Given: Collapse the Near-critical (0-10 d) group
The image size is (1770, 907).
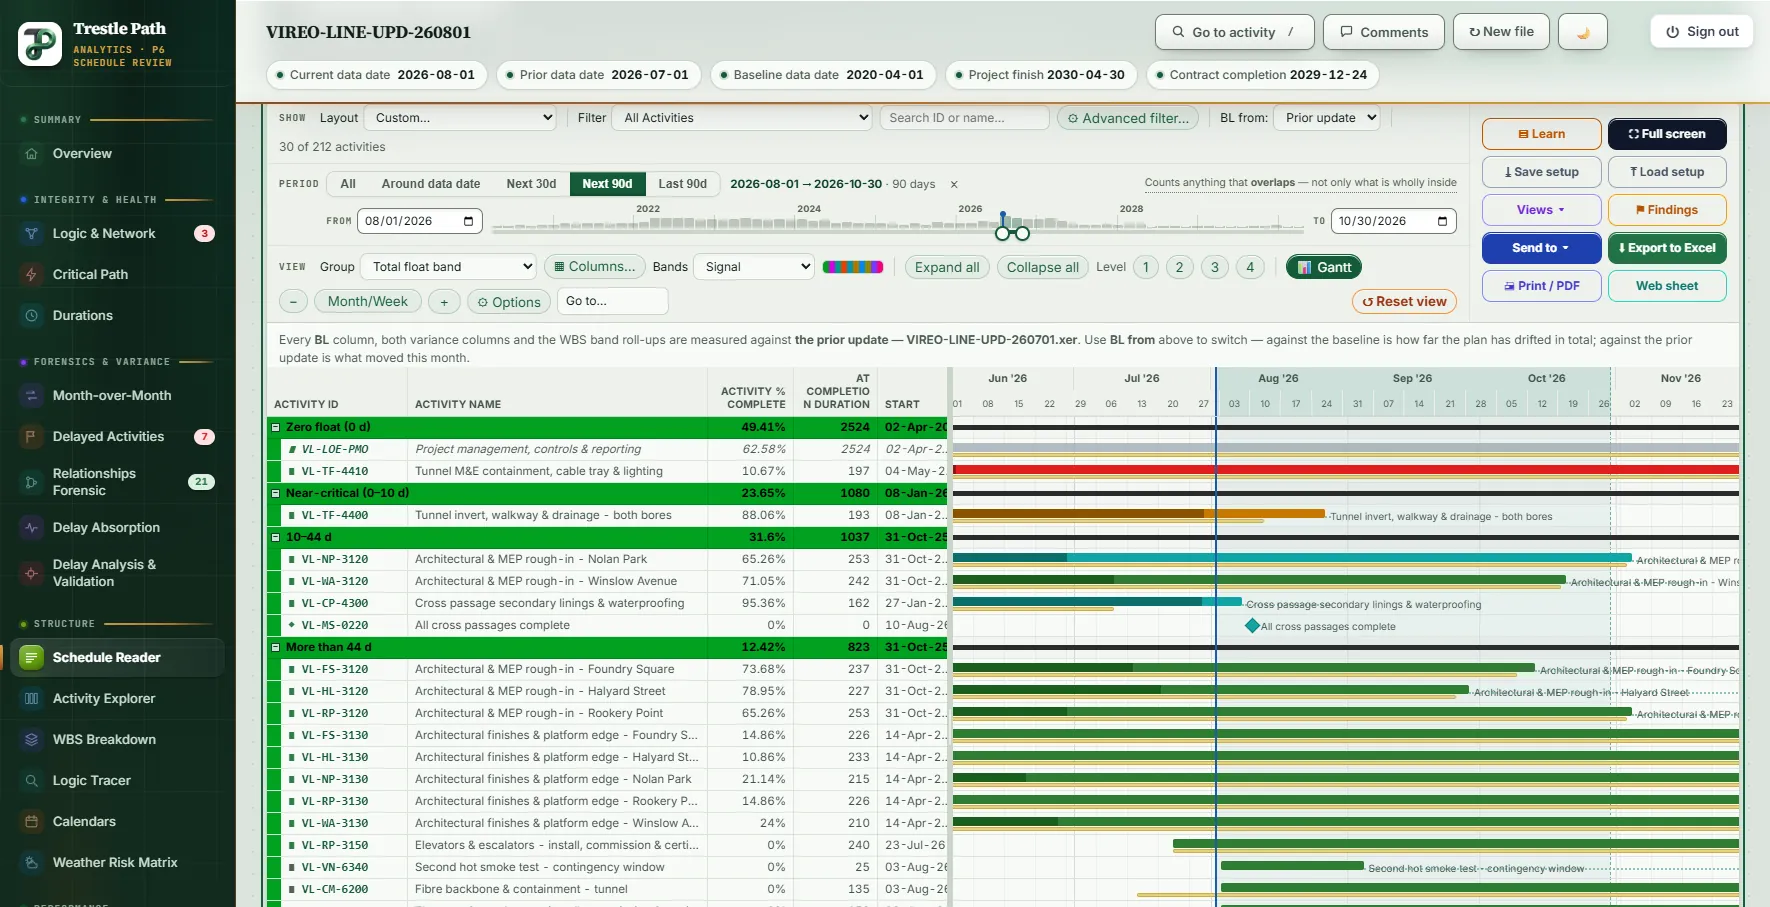Looking at the screenshot, I should 275,493.
